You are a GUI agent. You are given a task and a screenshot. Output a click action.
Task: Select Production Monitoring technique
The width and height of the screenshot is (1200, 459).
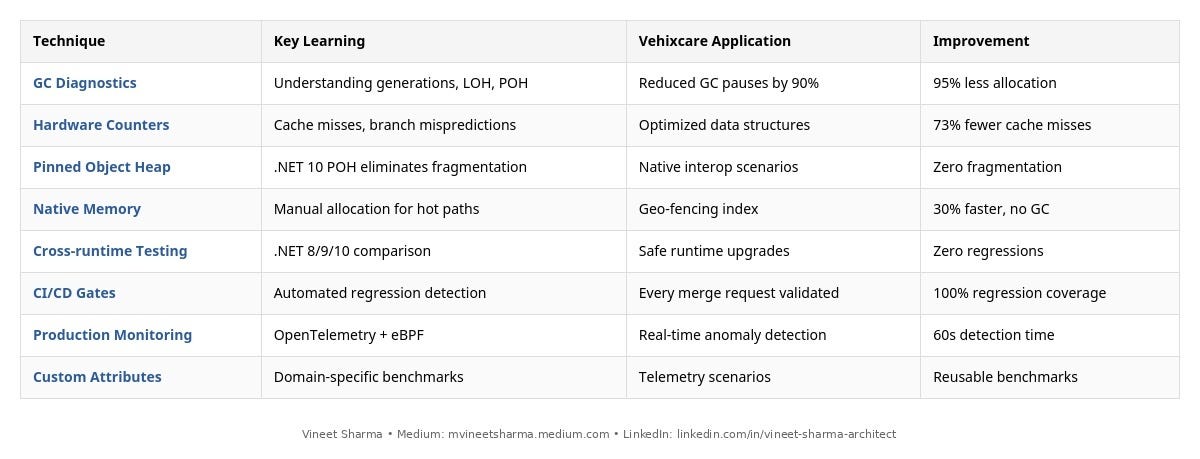pos(112,335)
